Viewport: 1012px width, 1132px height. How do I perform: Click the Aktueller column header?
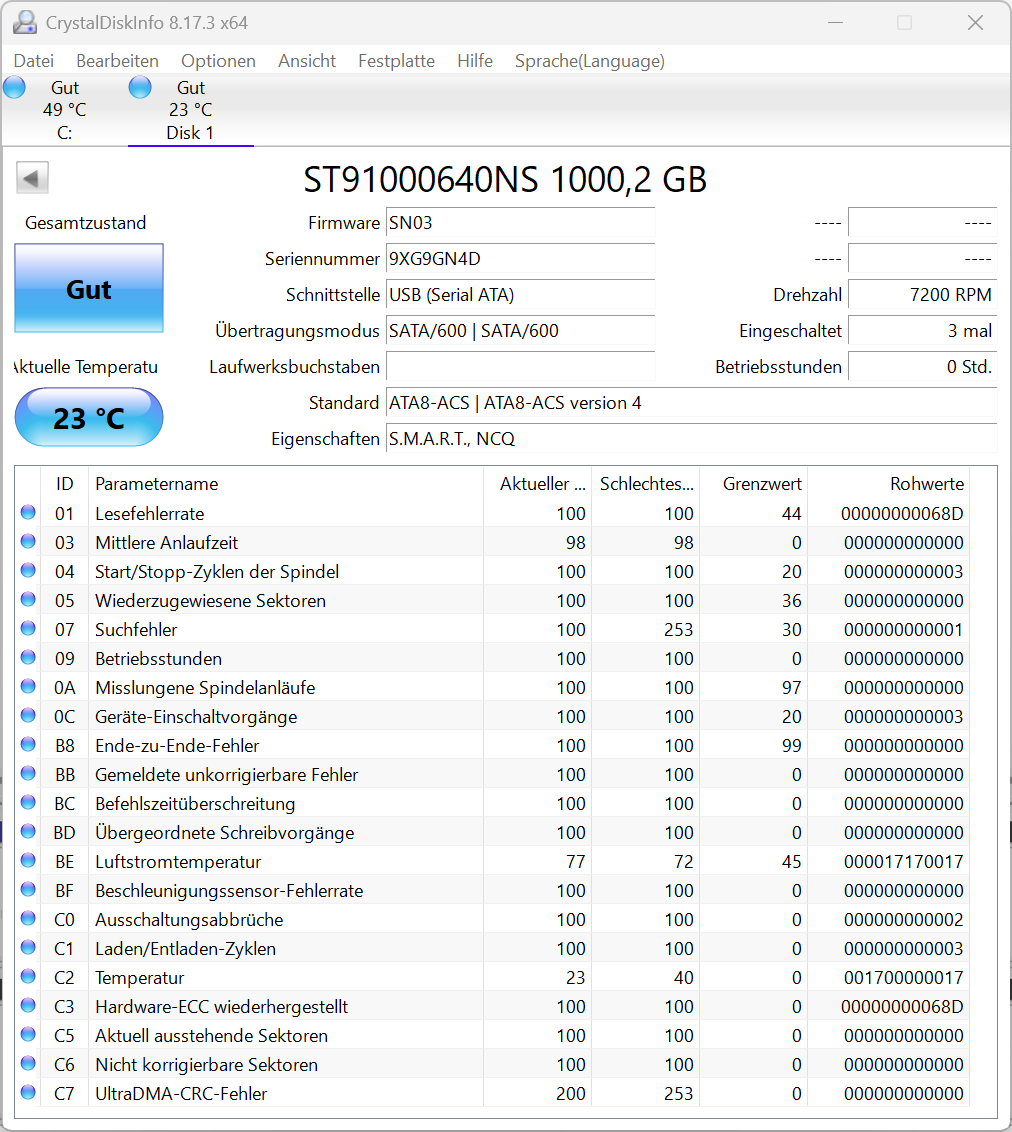(538, 484)
